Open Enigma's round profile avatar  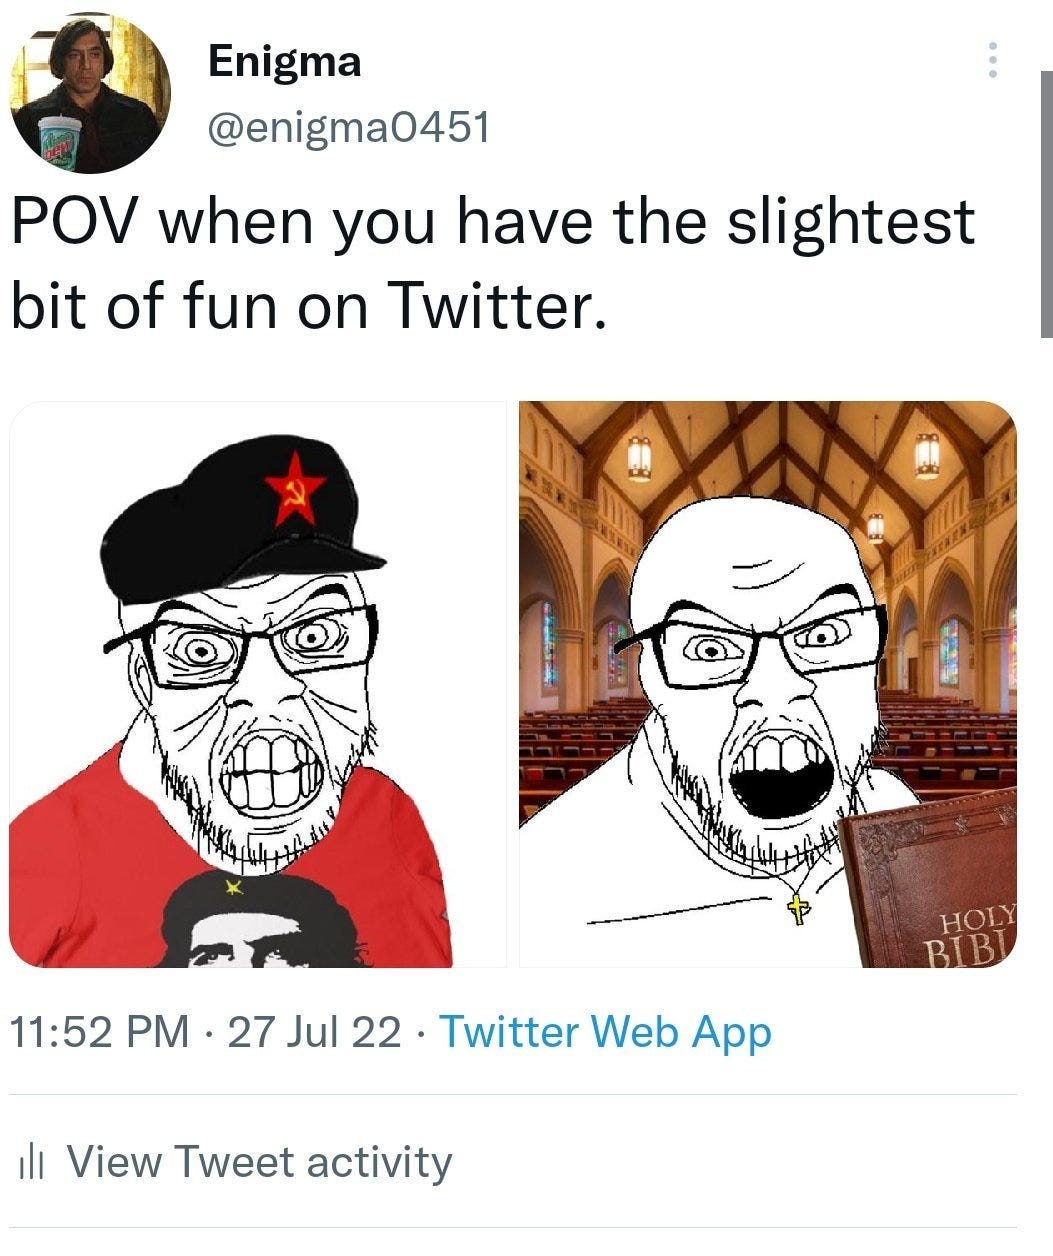(90, 94)
